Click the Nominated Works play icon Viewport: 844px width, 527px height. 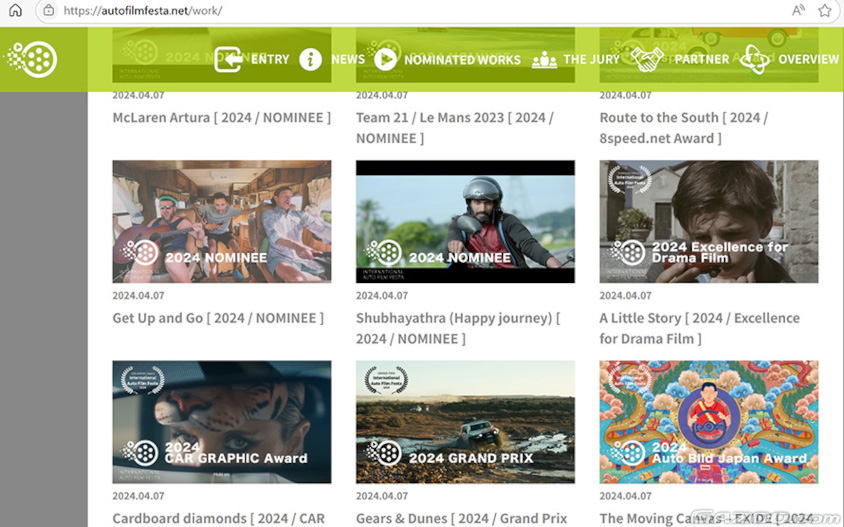pos(385,60)
